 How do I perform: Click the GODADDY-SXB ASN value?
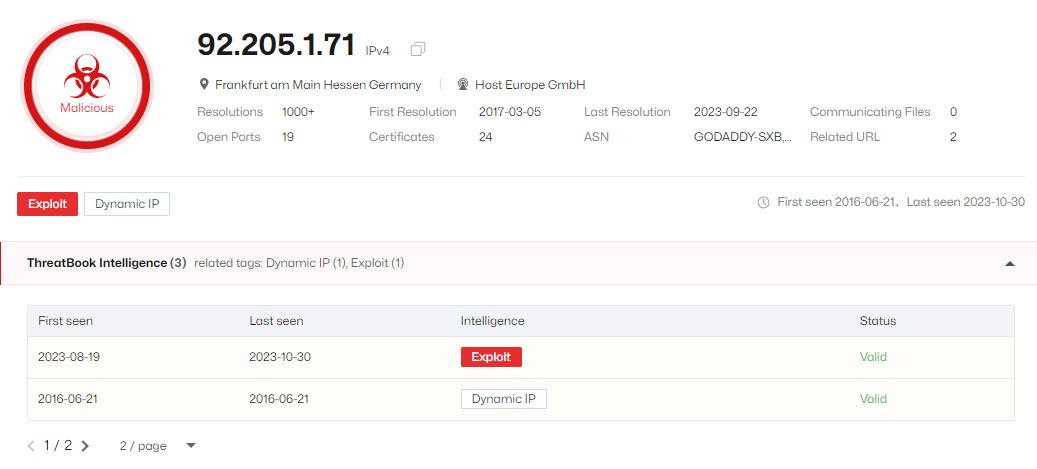point(743,137)
